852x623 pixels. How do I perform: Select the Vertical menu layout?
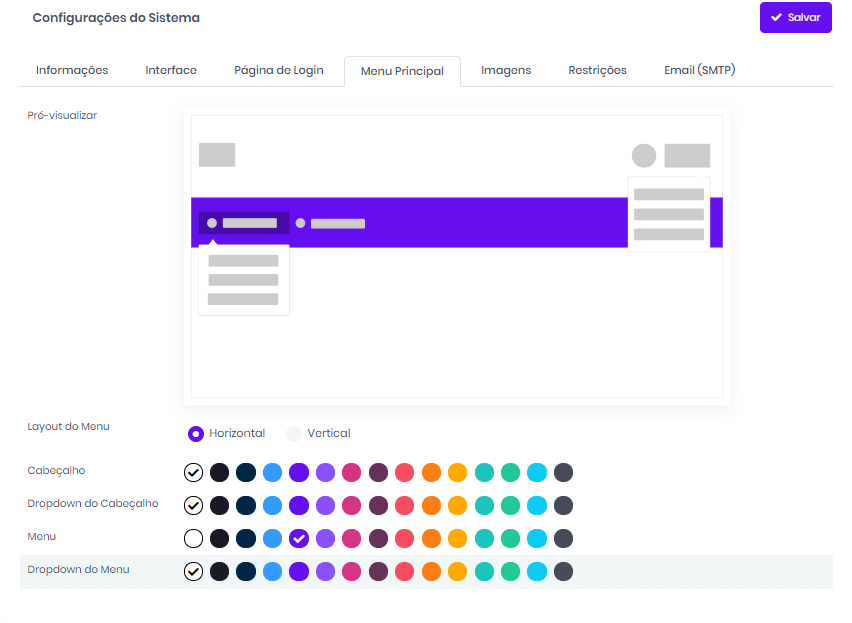pos(294,434)
